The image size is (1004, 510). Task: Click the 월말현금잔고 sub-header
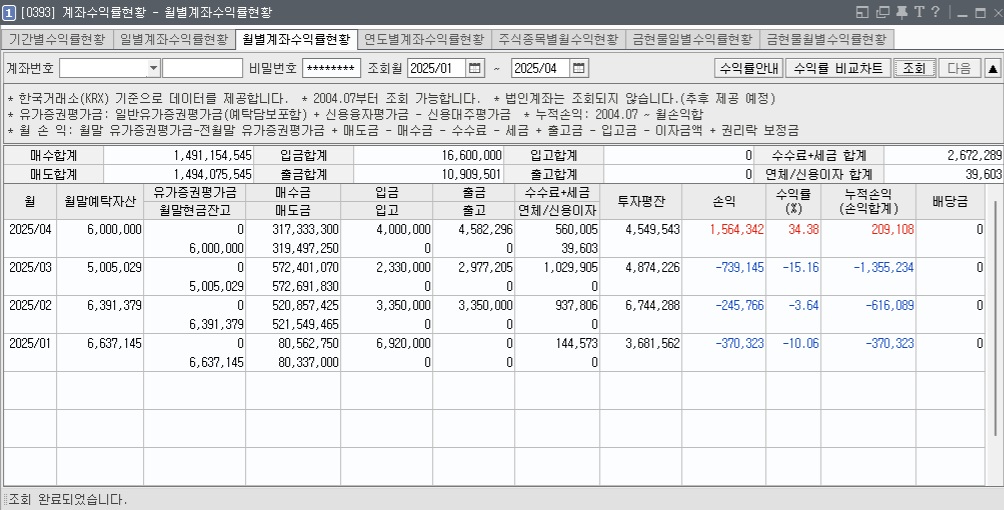point(195,210)
